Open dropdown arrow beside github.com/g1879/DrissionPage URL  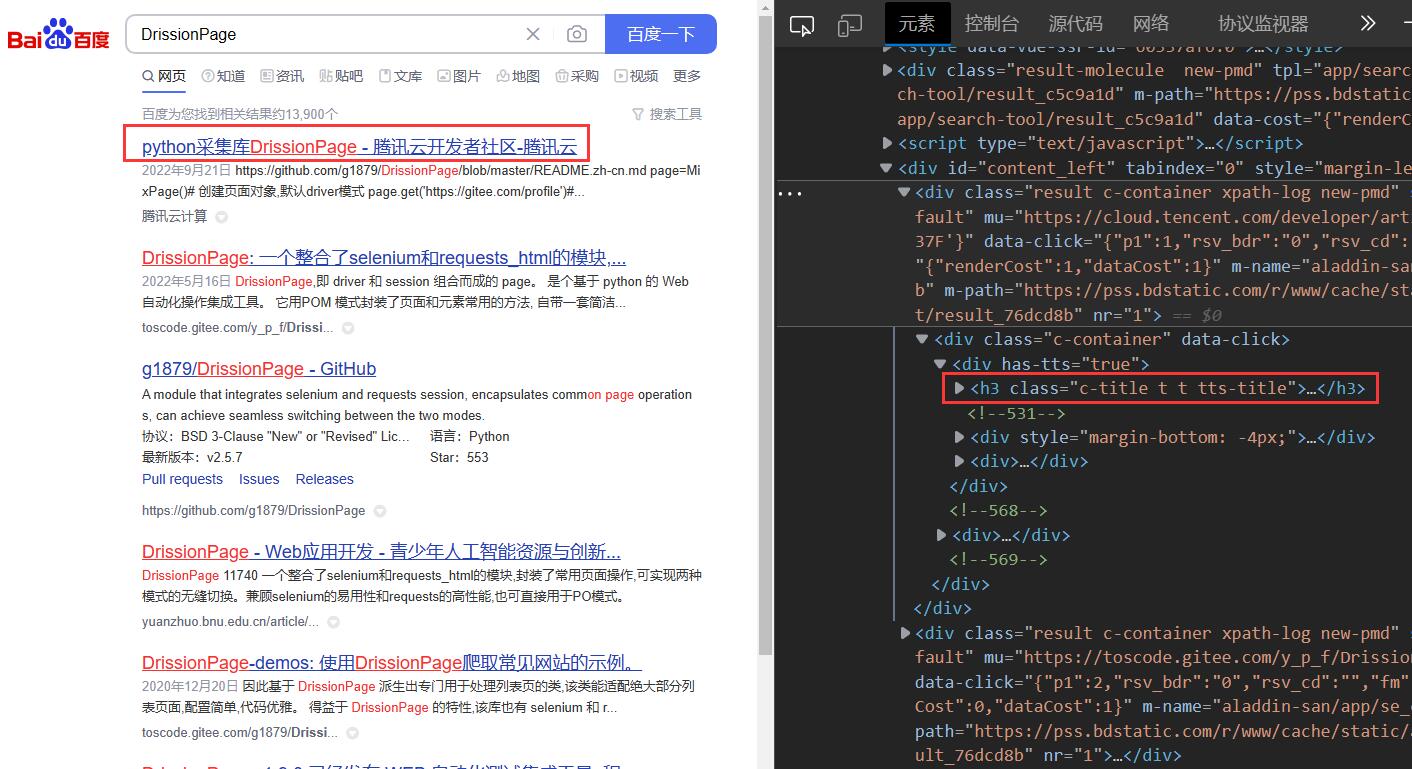[380, 511]
